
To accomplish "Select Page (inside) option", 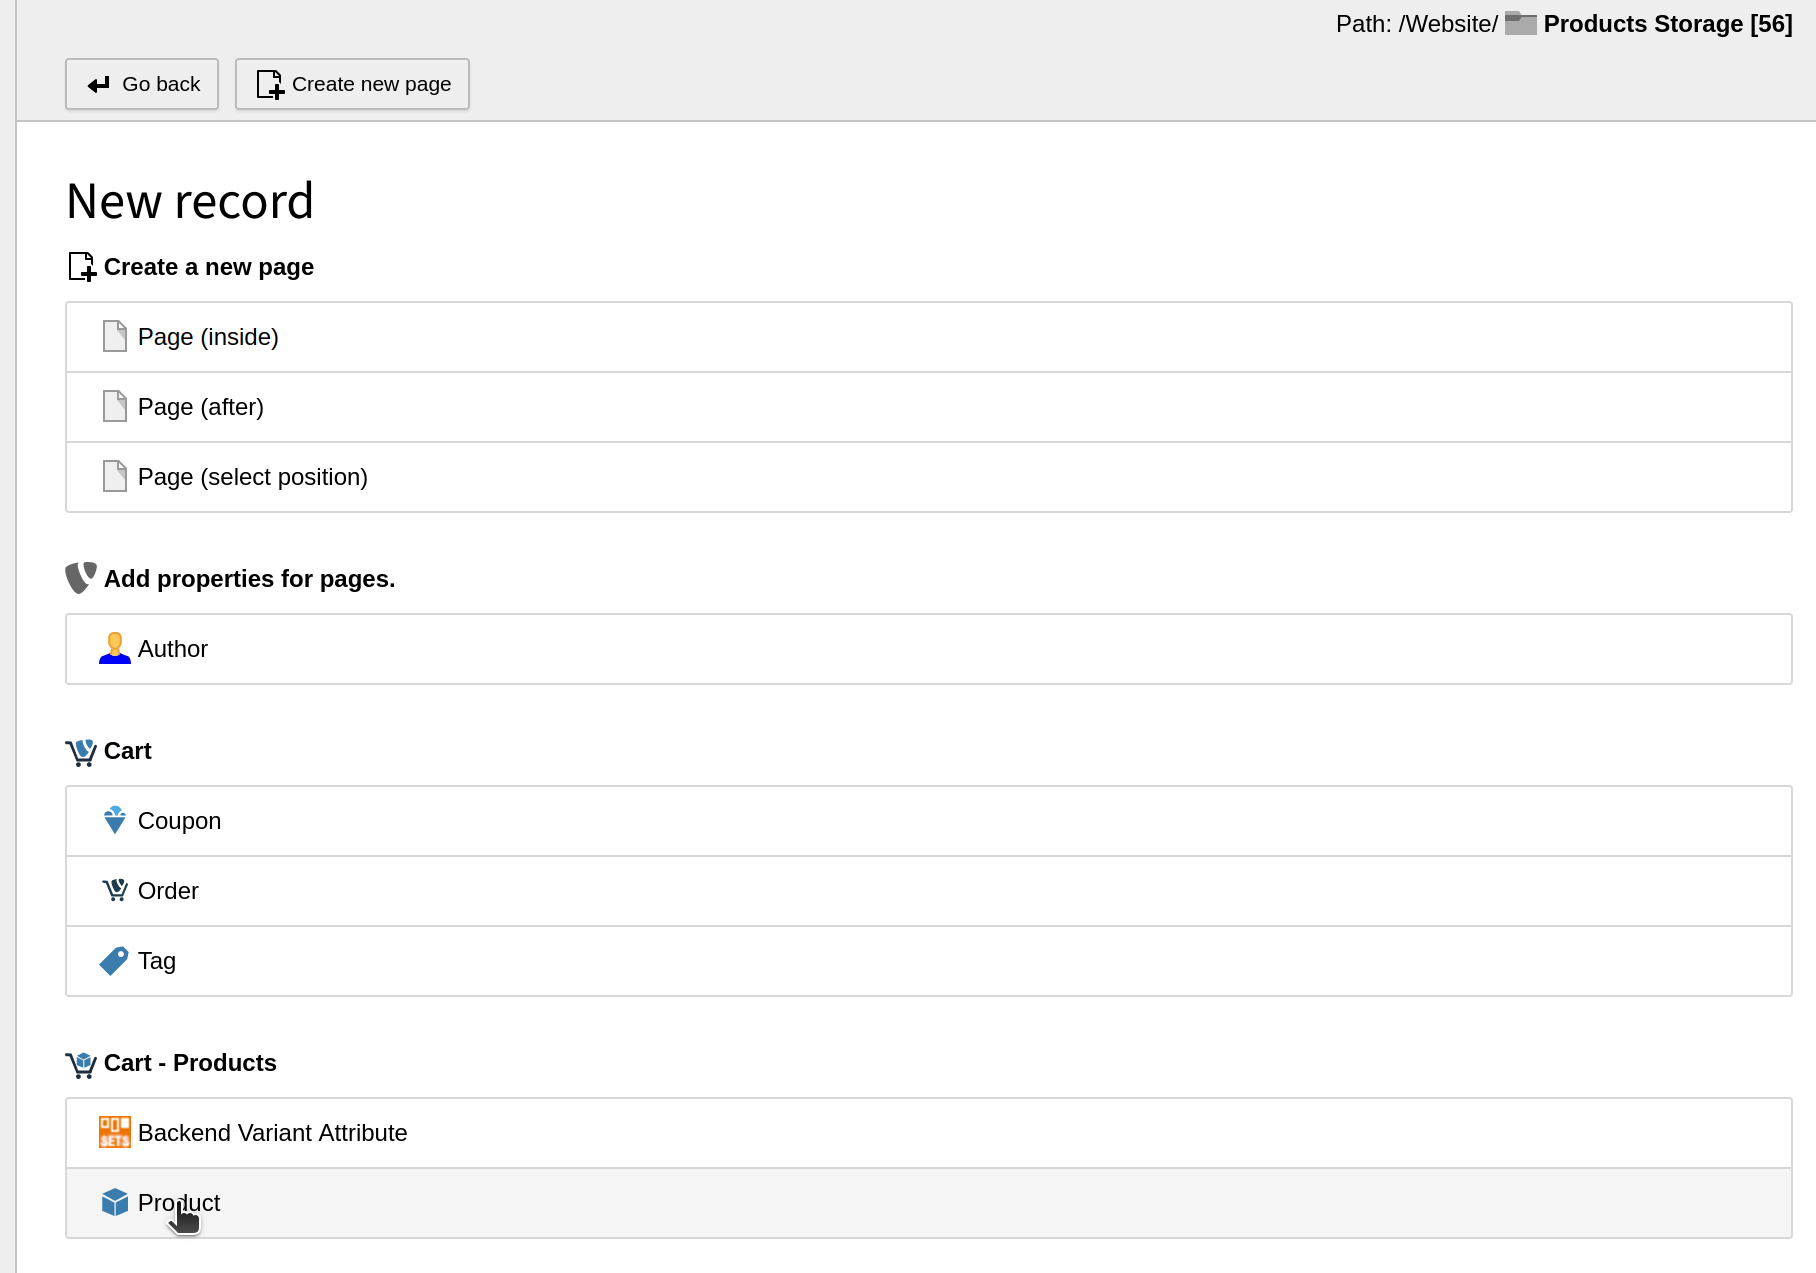I will pyautogui.click(x=208, y=337).
